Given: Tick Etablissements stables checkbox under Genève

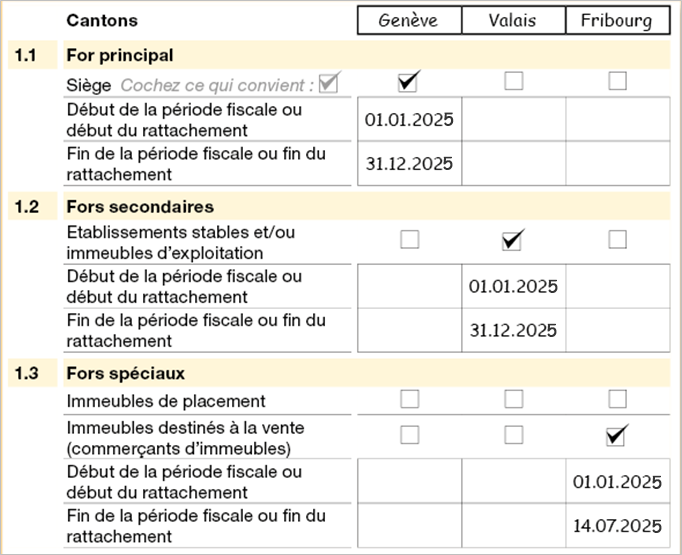Looking at the screenshot, I should pyautogui.click(x=409, y=239).
